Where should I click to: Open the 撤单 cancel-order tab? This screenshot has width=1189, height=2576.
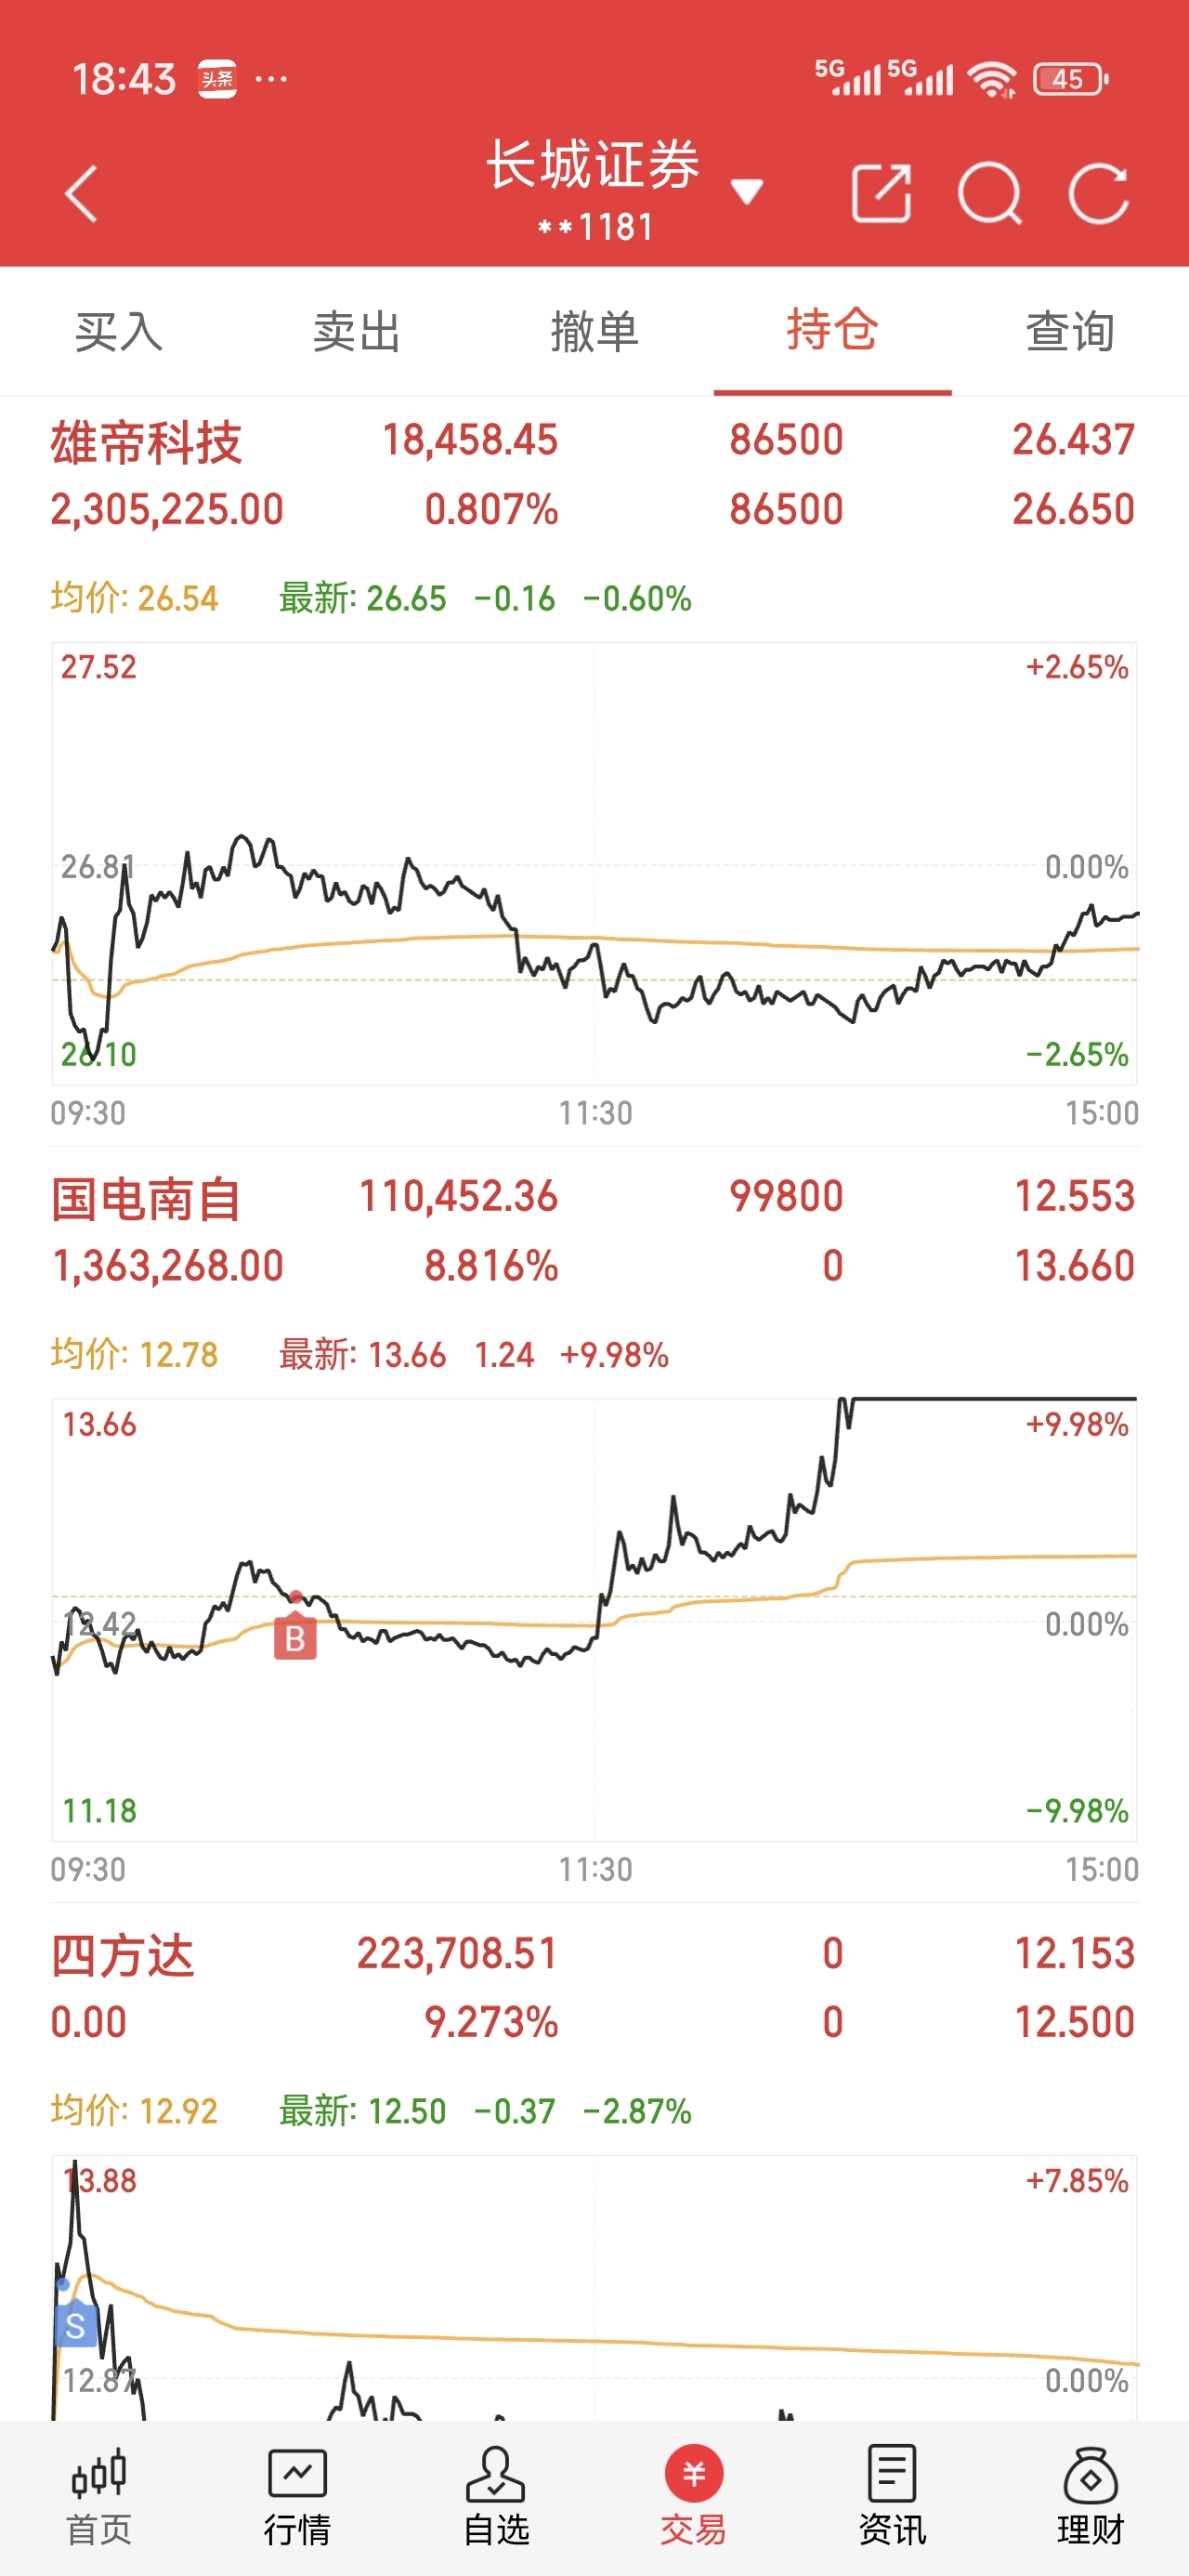pyautogui.click(x=595, y=331)
